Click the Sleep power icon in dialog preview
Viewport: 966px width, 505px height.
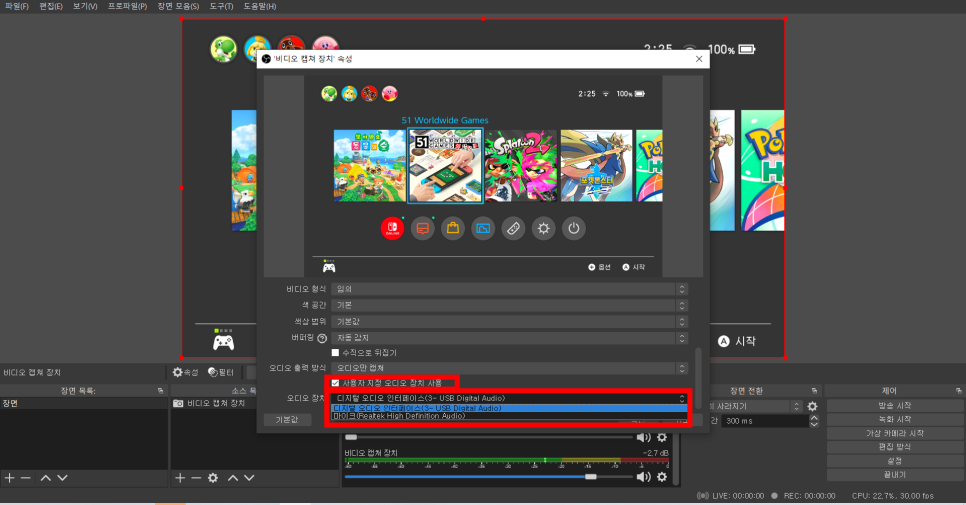point(574,228)
